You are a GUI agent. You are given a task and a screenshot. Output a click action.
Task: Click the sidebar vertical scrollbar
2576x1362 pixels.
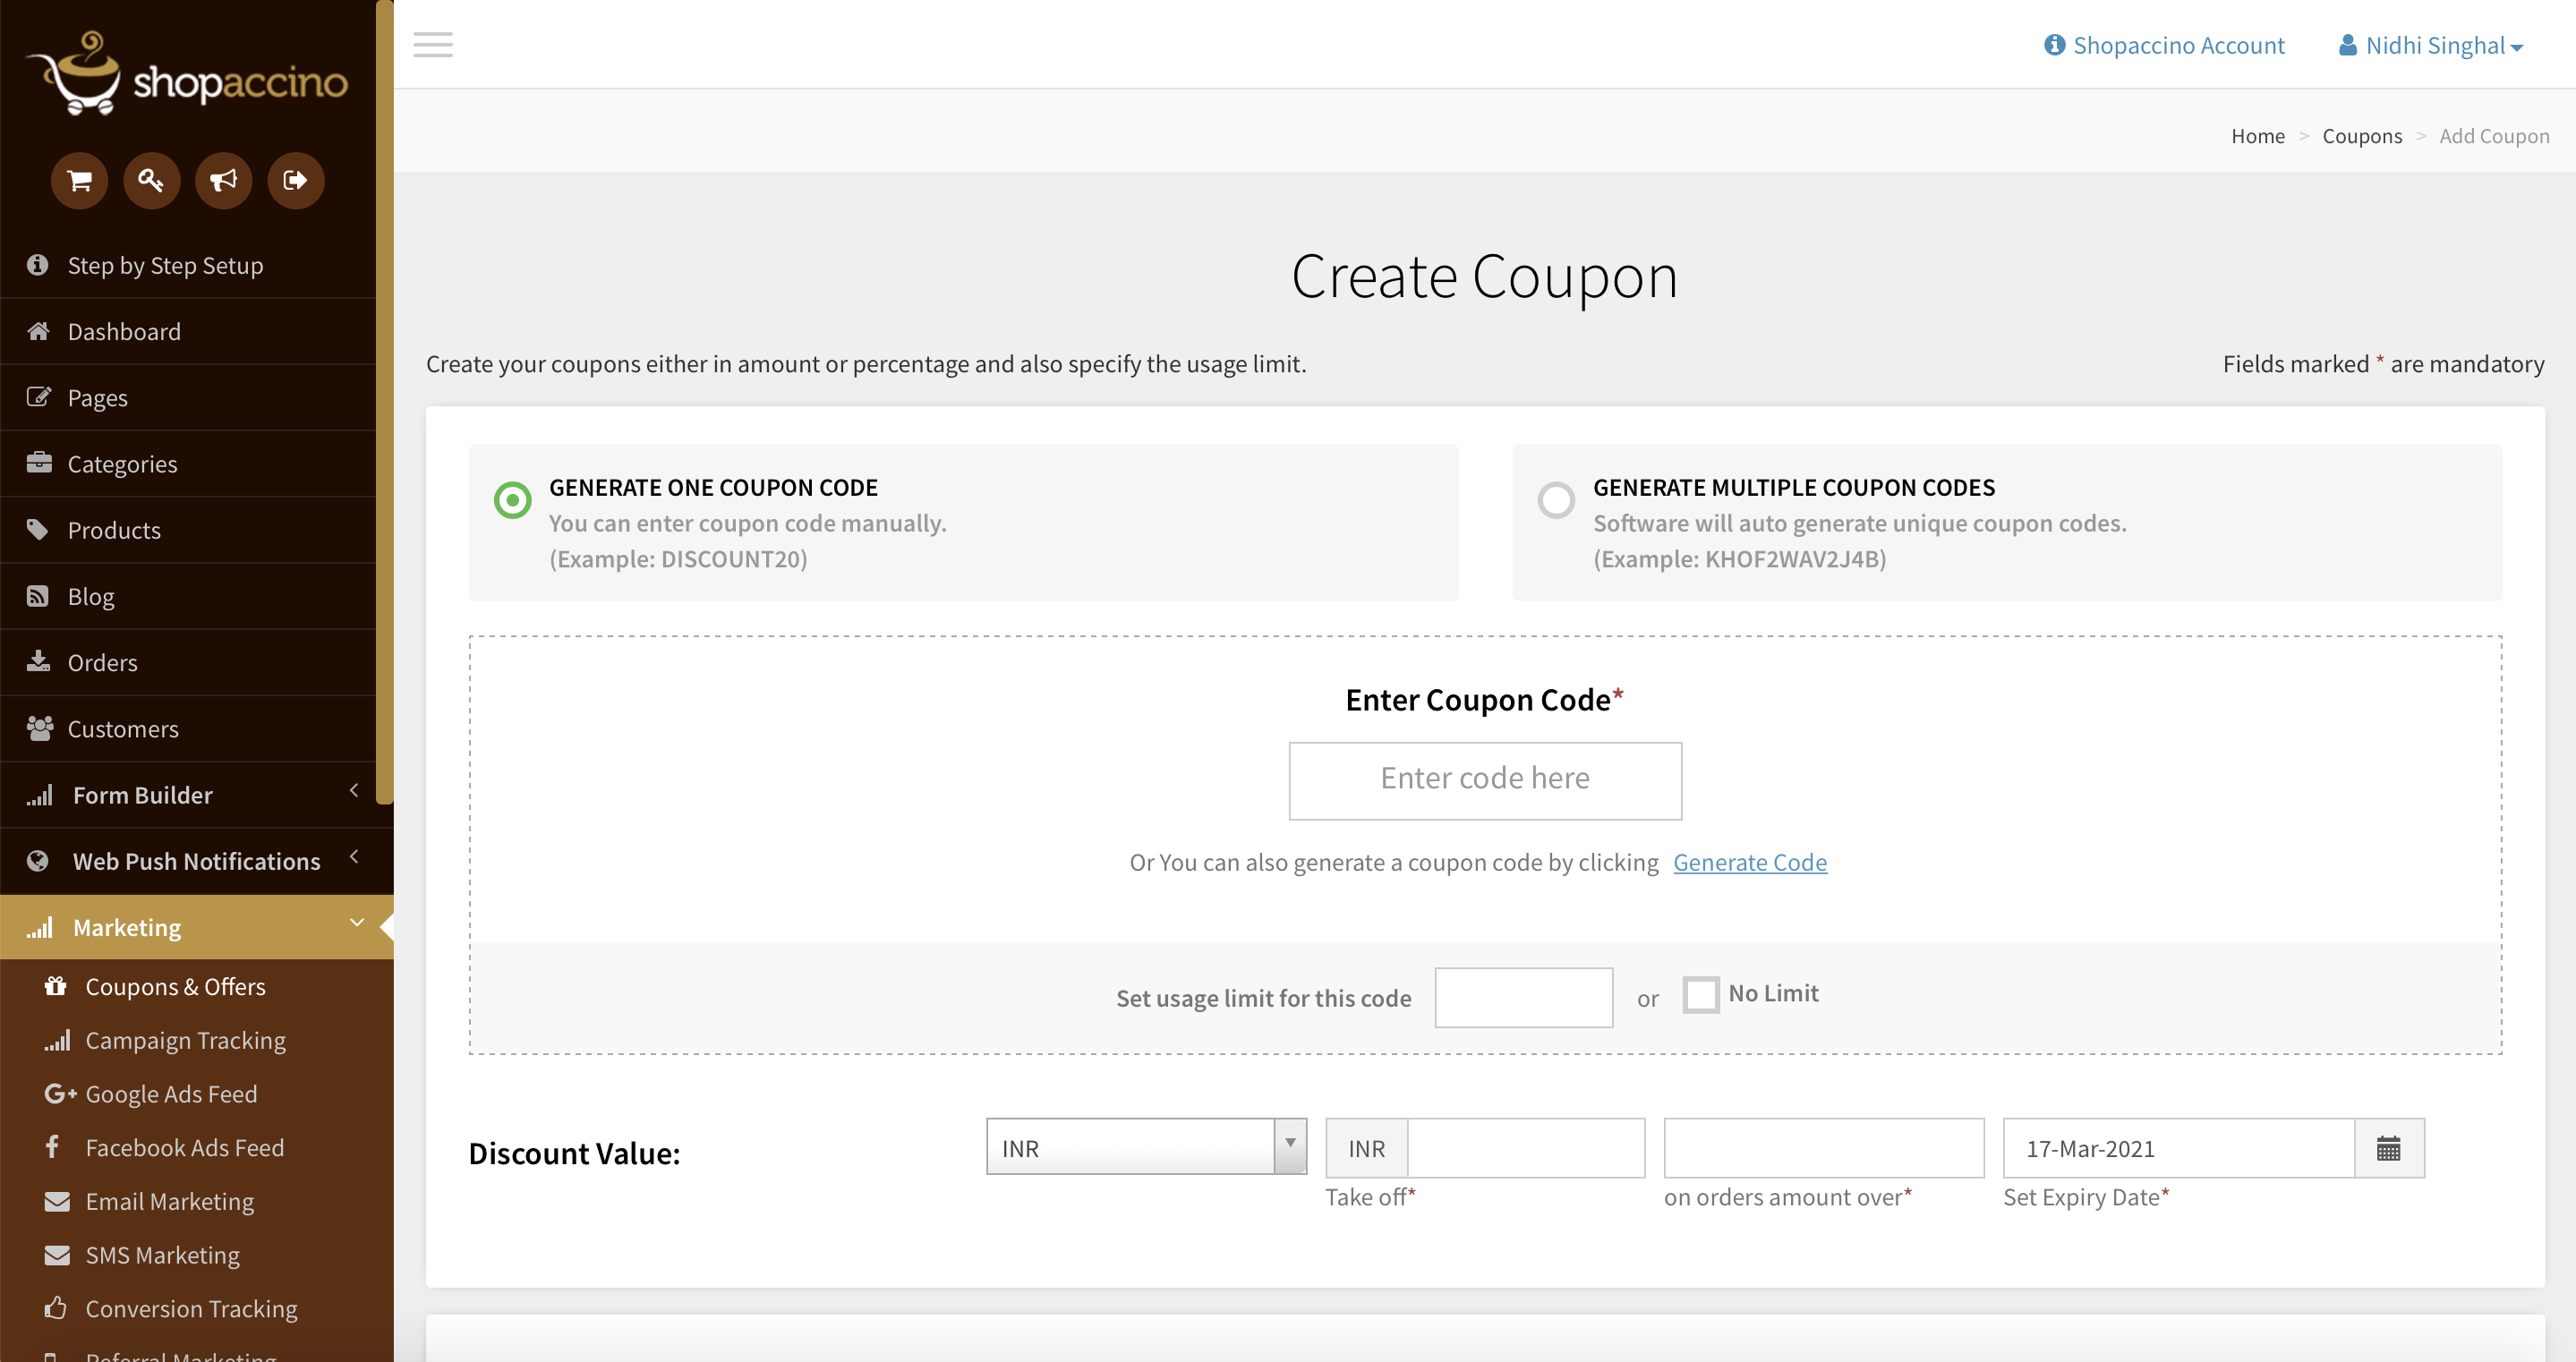coord(384,400)
